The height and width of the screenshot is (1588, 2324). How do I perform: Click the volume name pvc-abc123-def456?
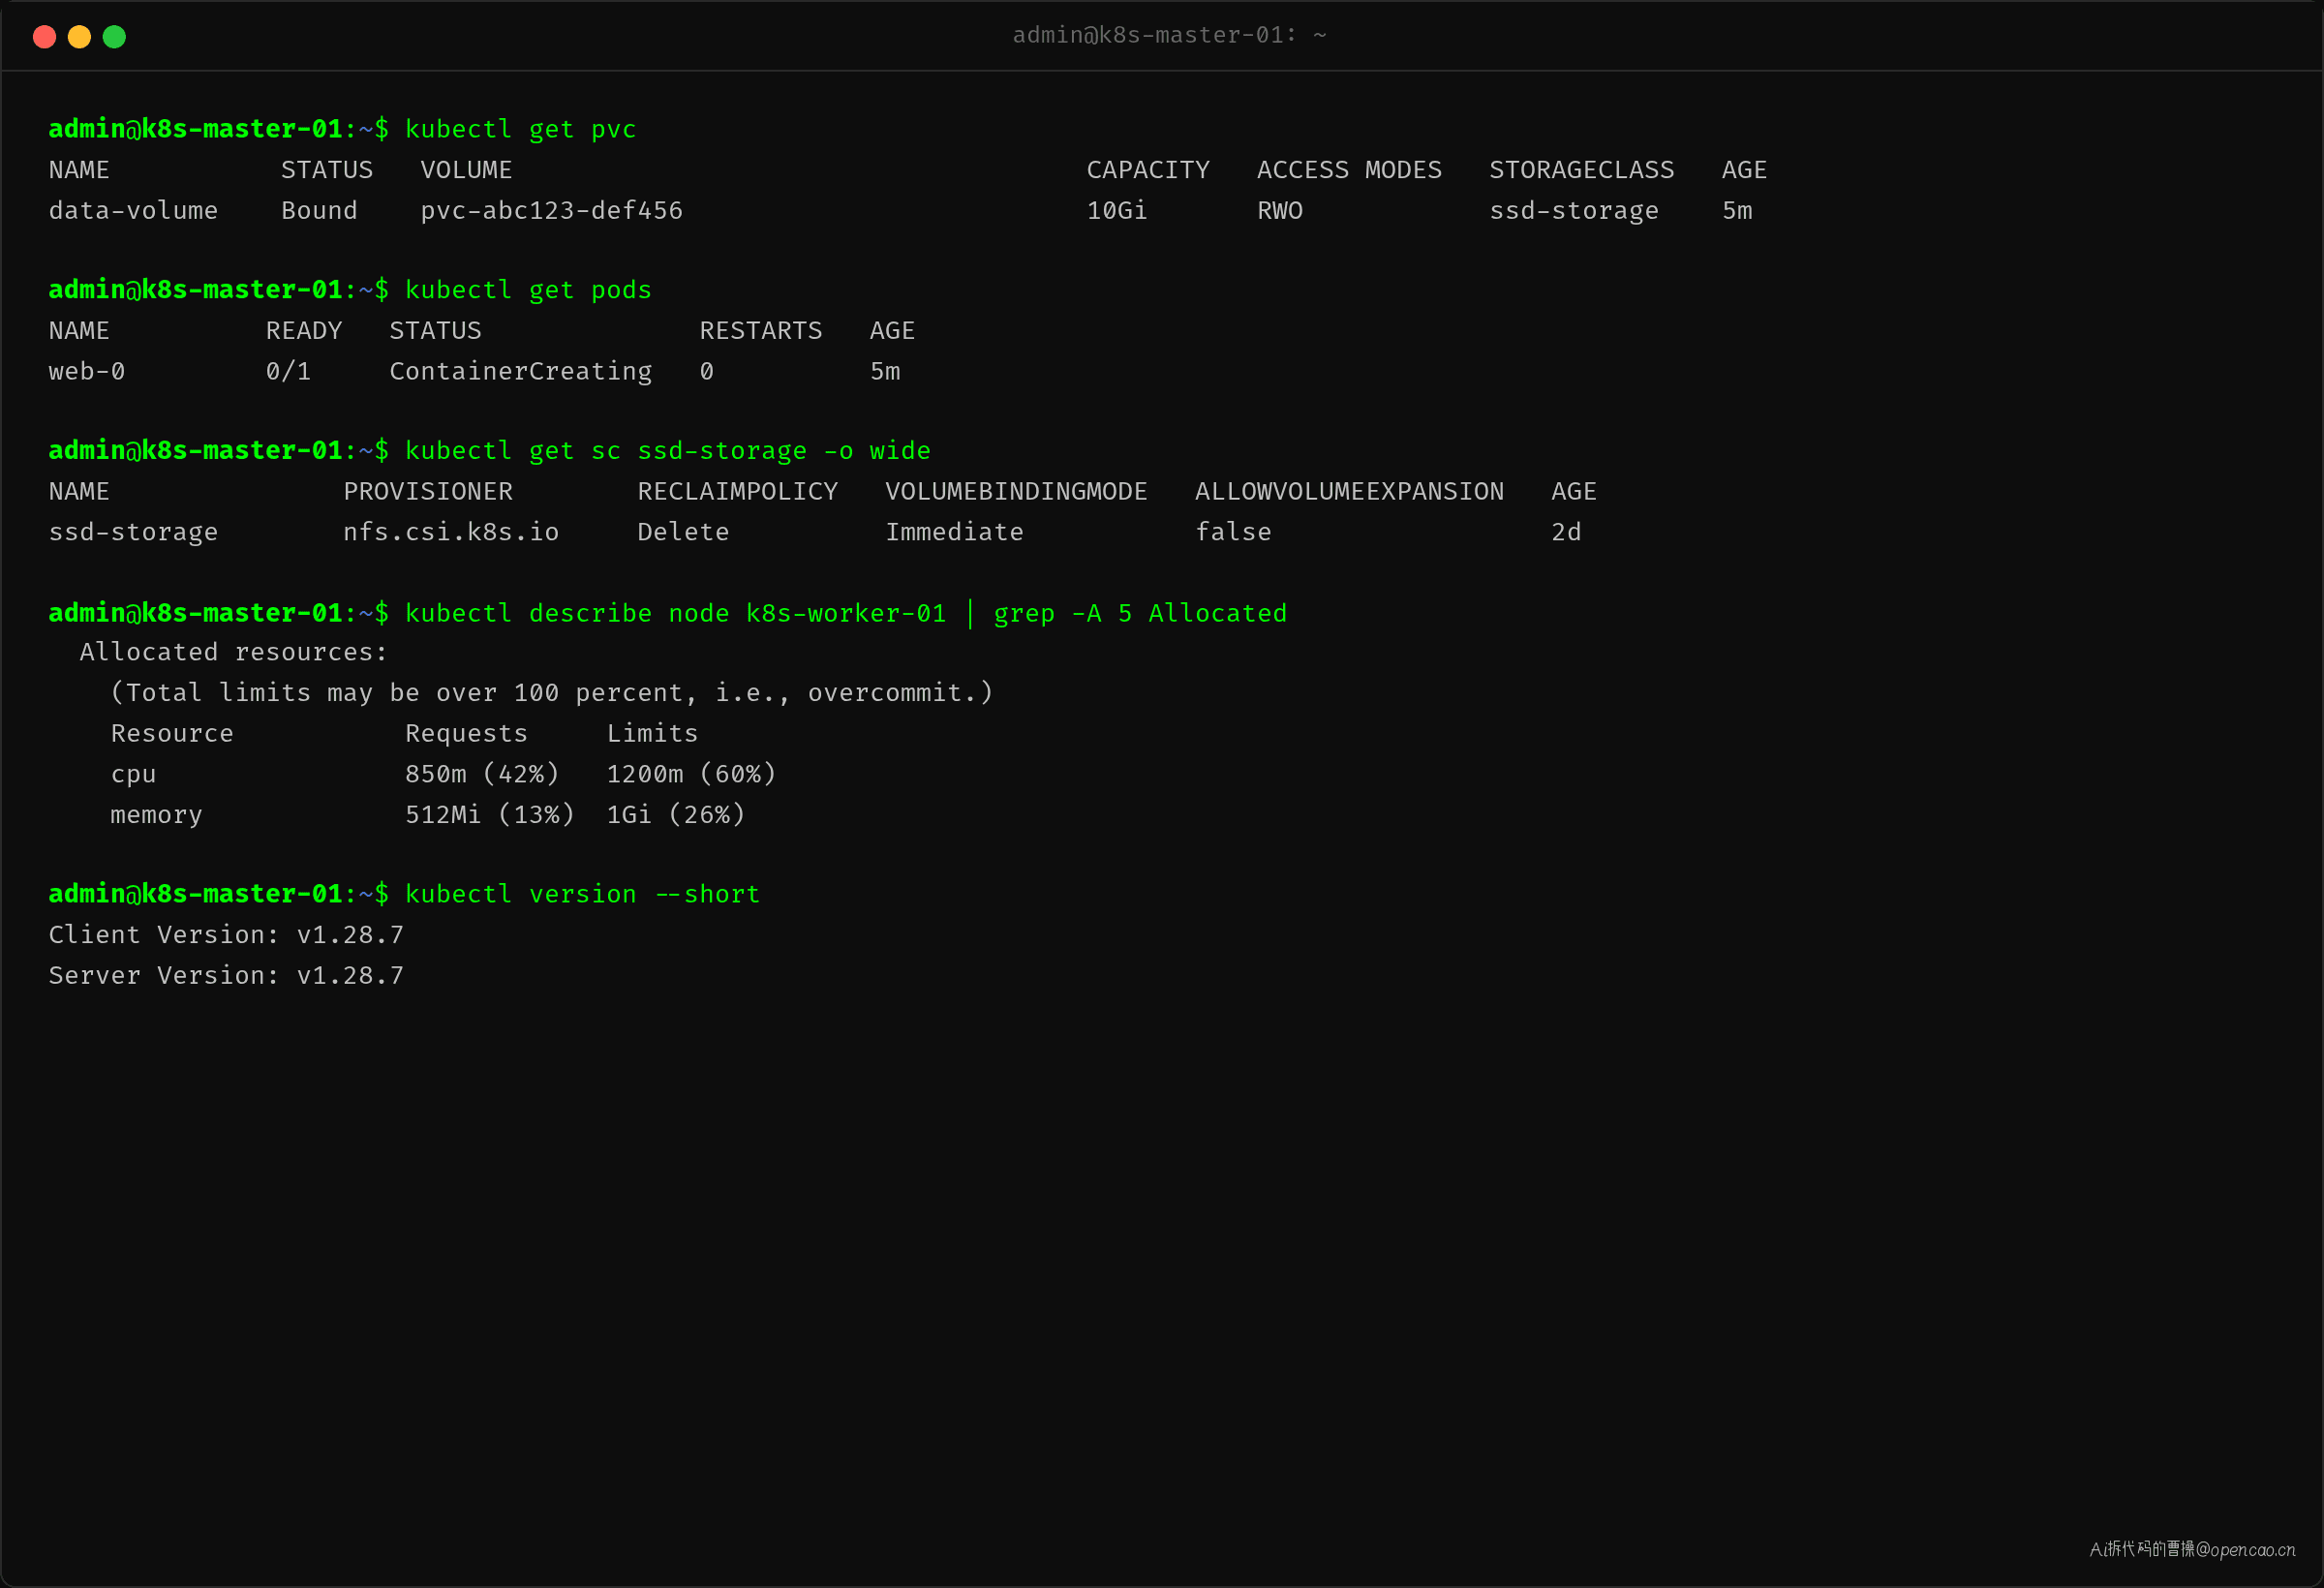(551, 211)
